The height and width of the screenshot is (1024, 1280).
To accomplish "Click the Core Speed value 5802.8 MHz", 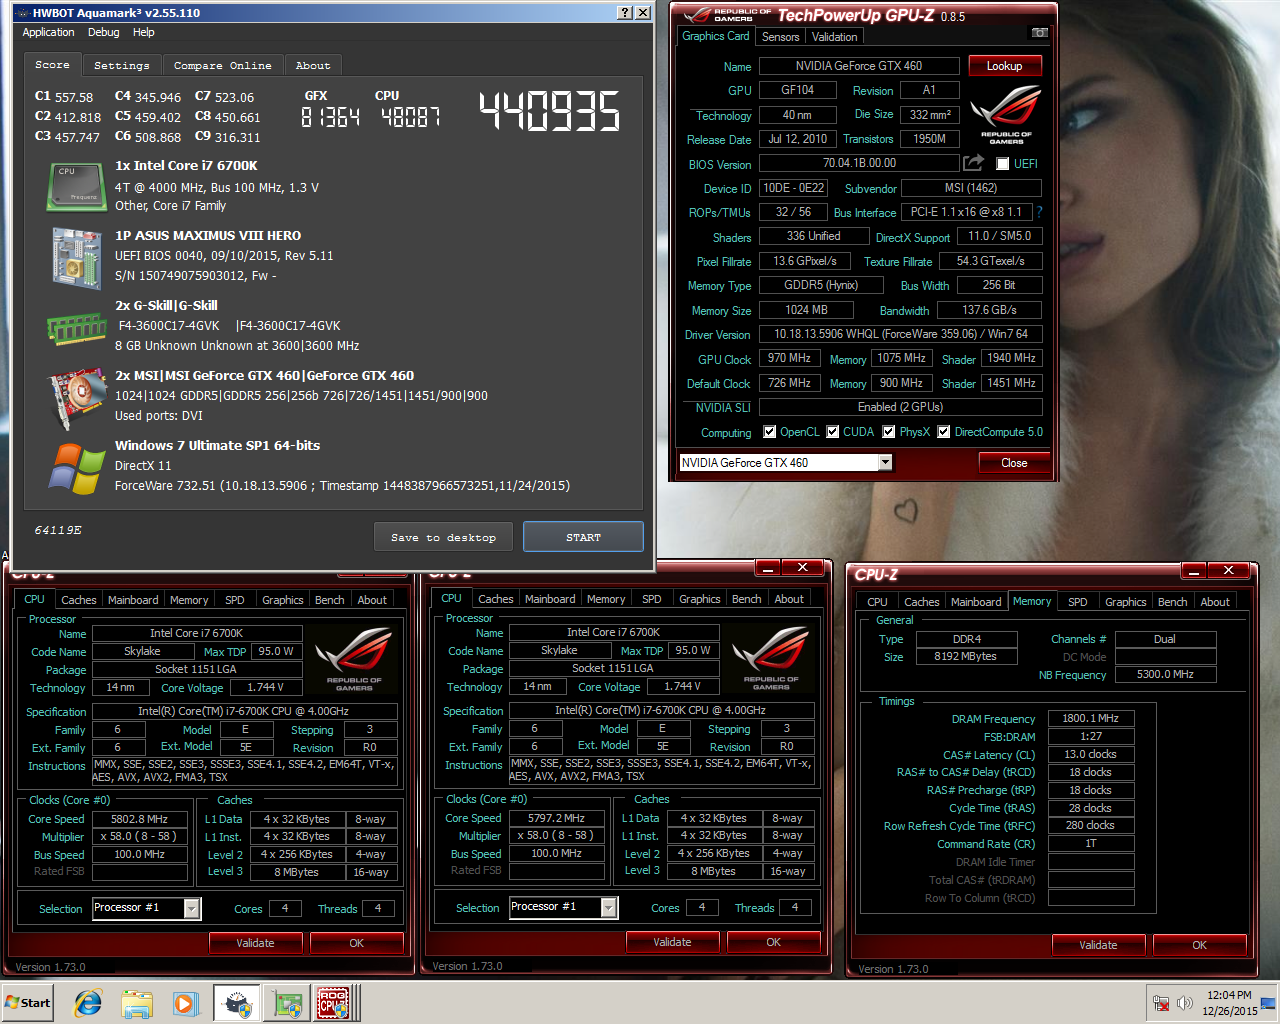I will pyautogui.click(x=139, y=818).
